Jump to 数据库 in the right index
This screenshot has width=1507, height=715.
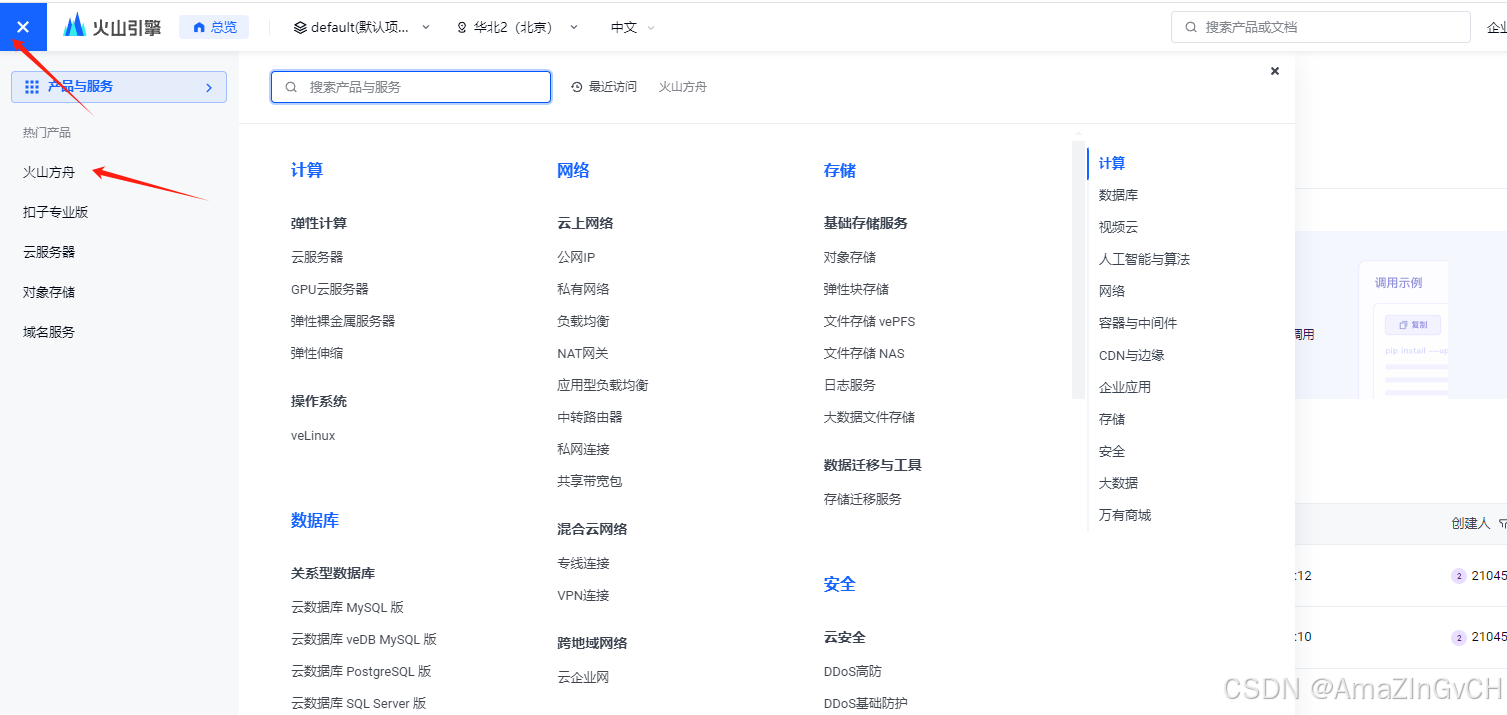tap(1118, 195)
